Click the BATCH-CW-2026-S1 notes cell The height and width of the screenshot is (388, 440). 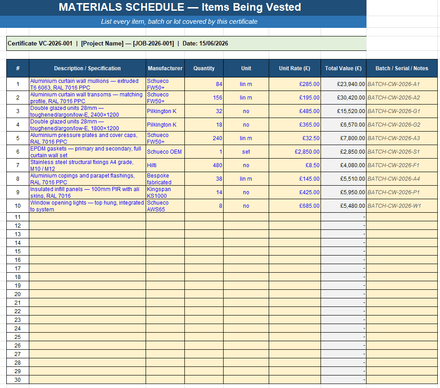click(x=402, y=152)
